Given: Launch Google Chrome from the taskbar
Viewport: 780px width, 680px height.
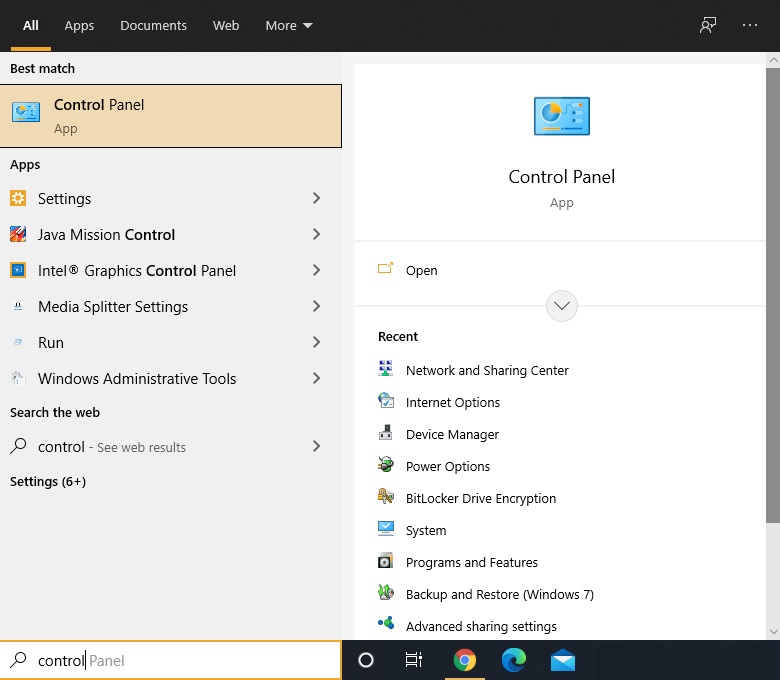Looking at the screenshot, I should tap(465, 660).
